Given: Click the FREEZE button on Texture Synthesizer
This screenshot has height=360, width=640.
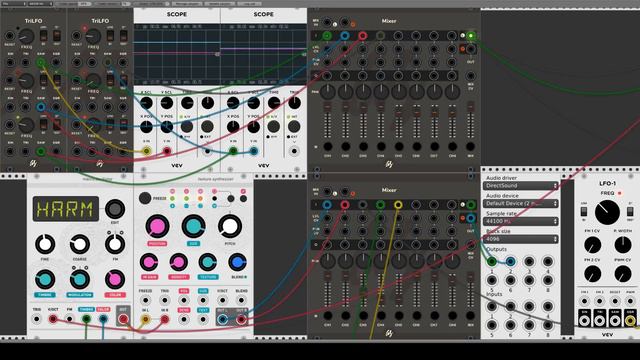Looking at the screenshot, I should (145, 198).
